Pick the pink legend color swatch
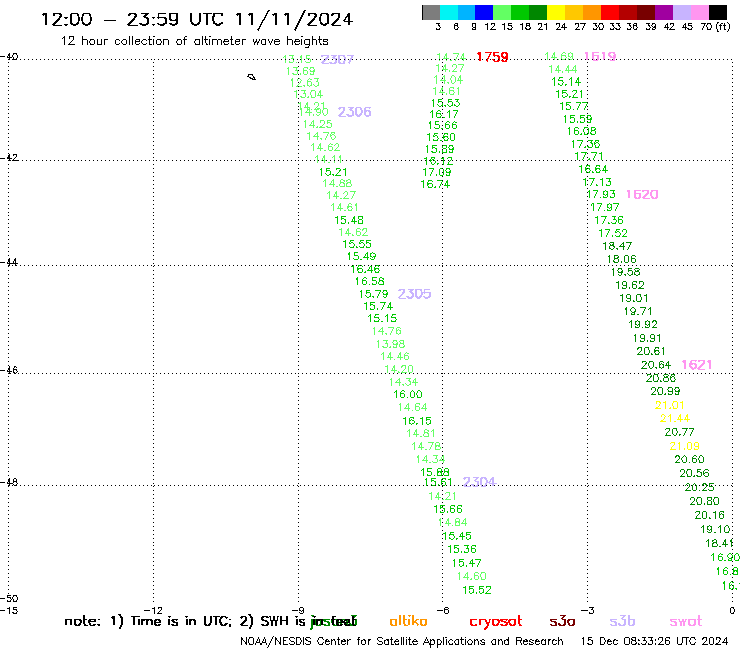This screenshot has height=650, width=740. coord(700,12)
